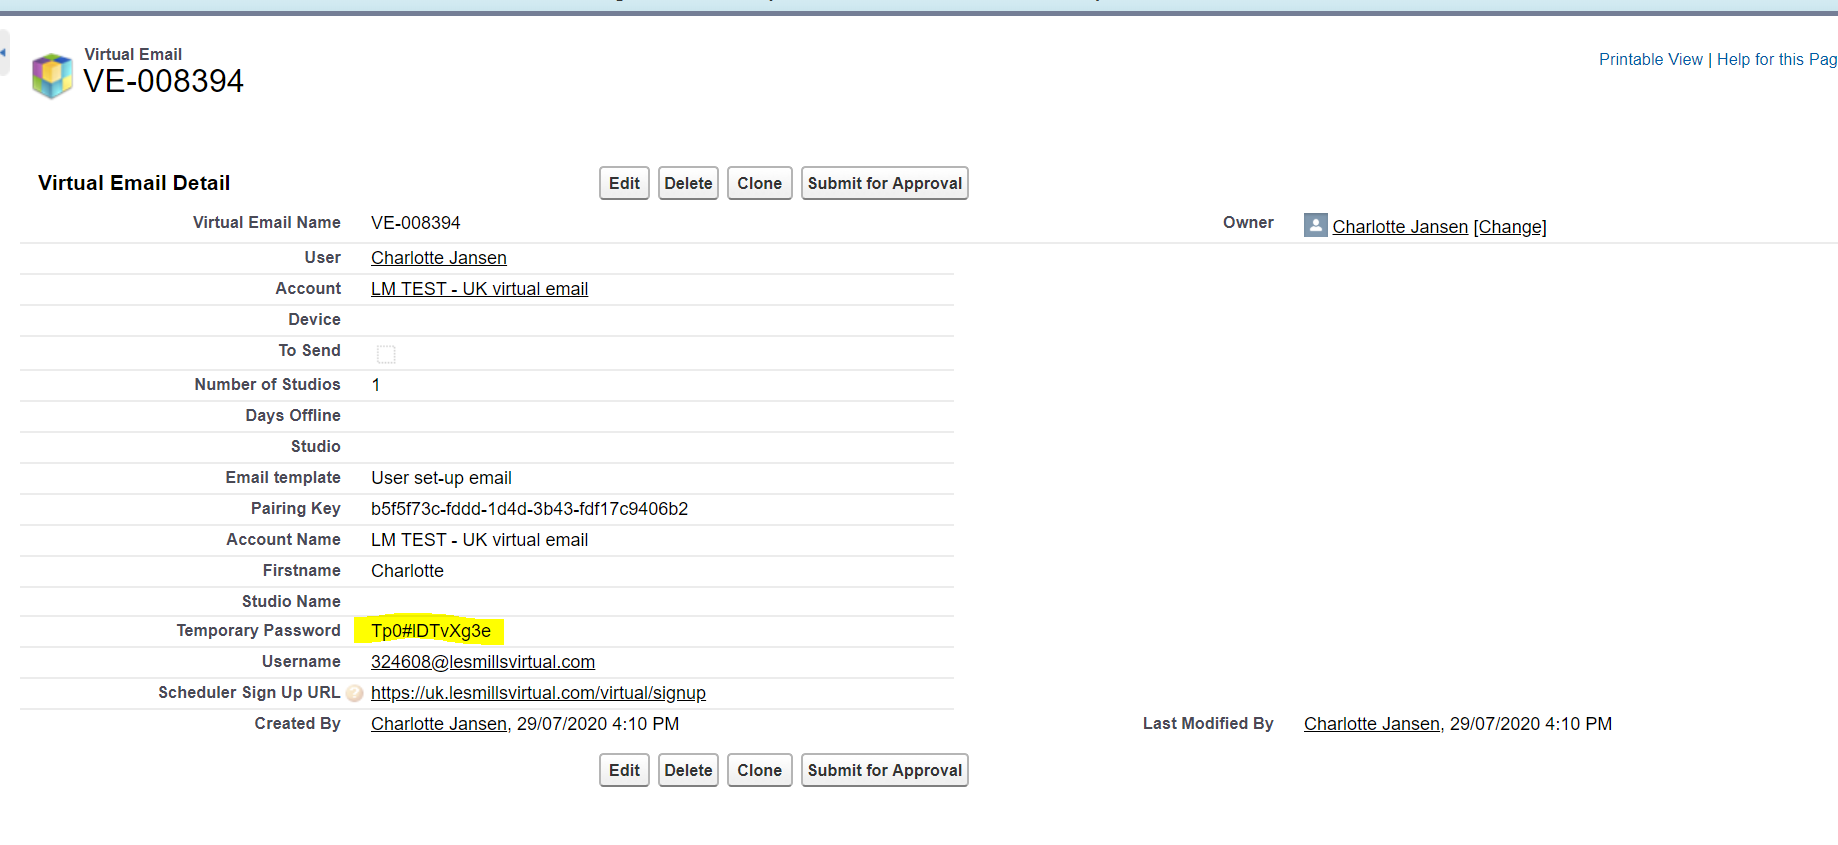Open the 324608@lesmillsvirtual.com username link
Image resolution: width=1838 pixels, height=845 pixels.
point(483,662)
